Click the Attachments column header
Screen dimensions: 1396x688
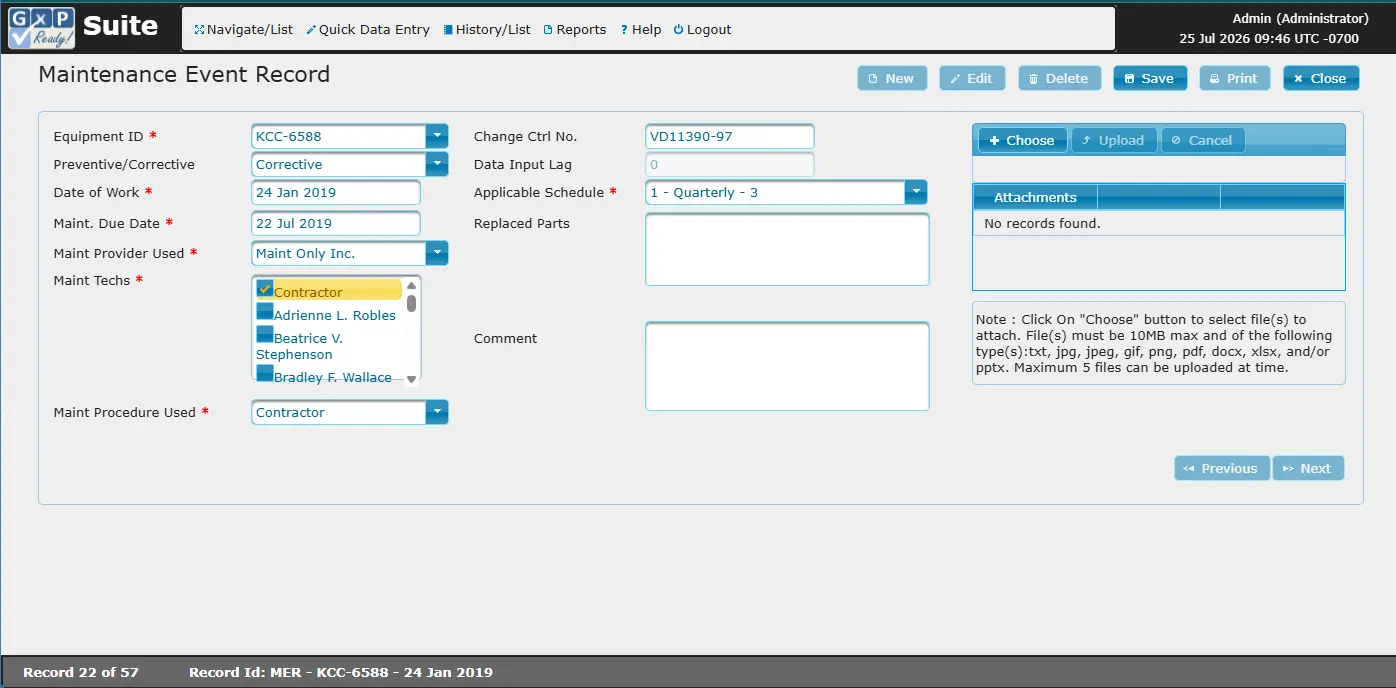(x=1035, y=198)
